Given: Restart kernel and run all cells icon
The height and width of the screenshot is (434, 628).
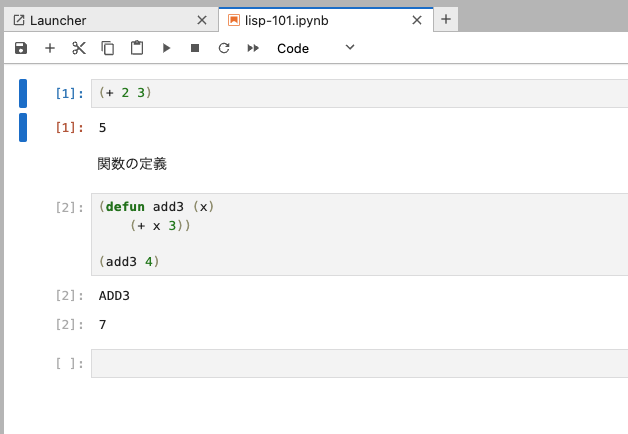Looking at the screenshot, I should pyautogui.click(x=253, y=48).
